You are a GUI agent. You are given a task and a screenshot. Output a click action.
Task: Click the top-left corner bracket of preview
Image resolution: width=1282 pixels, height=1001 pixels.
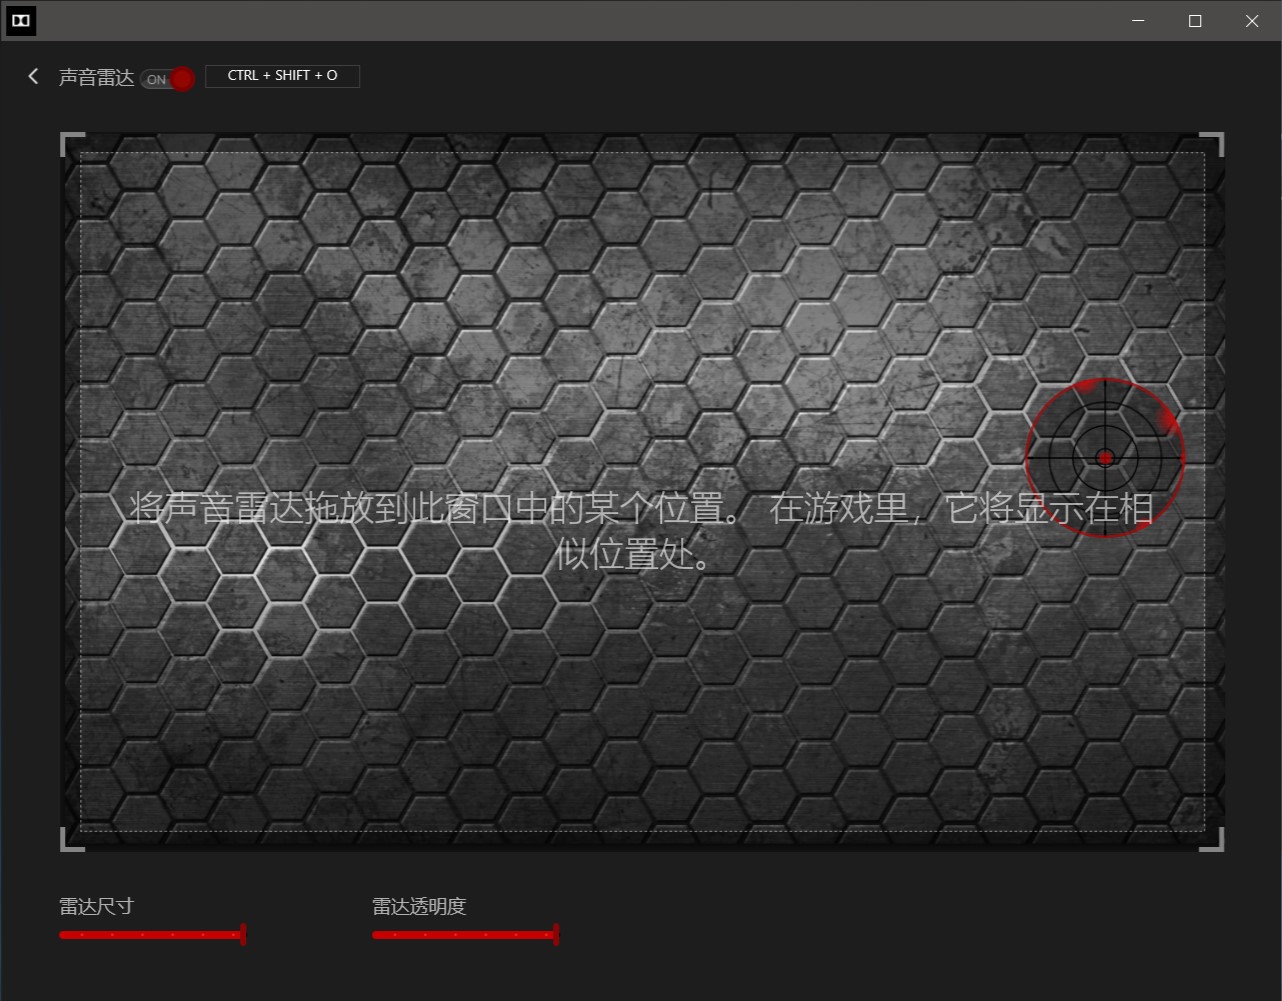coord(71,143)
